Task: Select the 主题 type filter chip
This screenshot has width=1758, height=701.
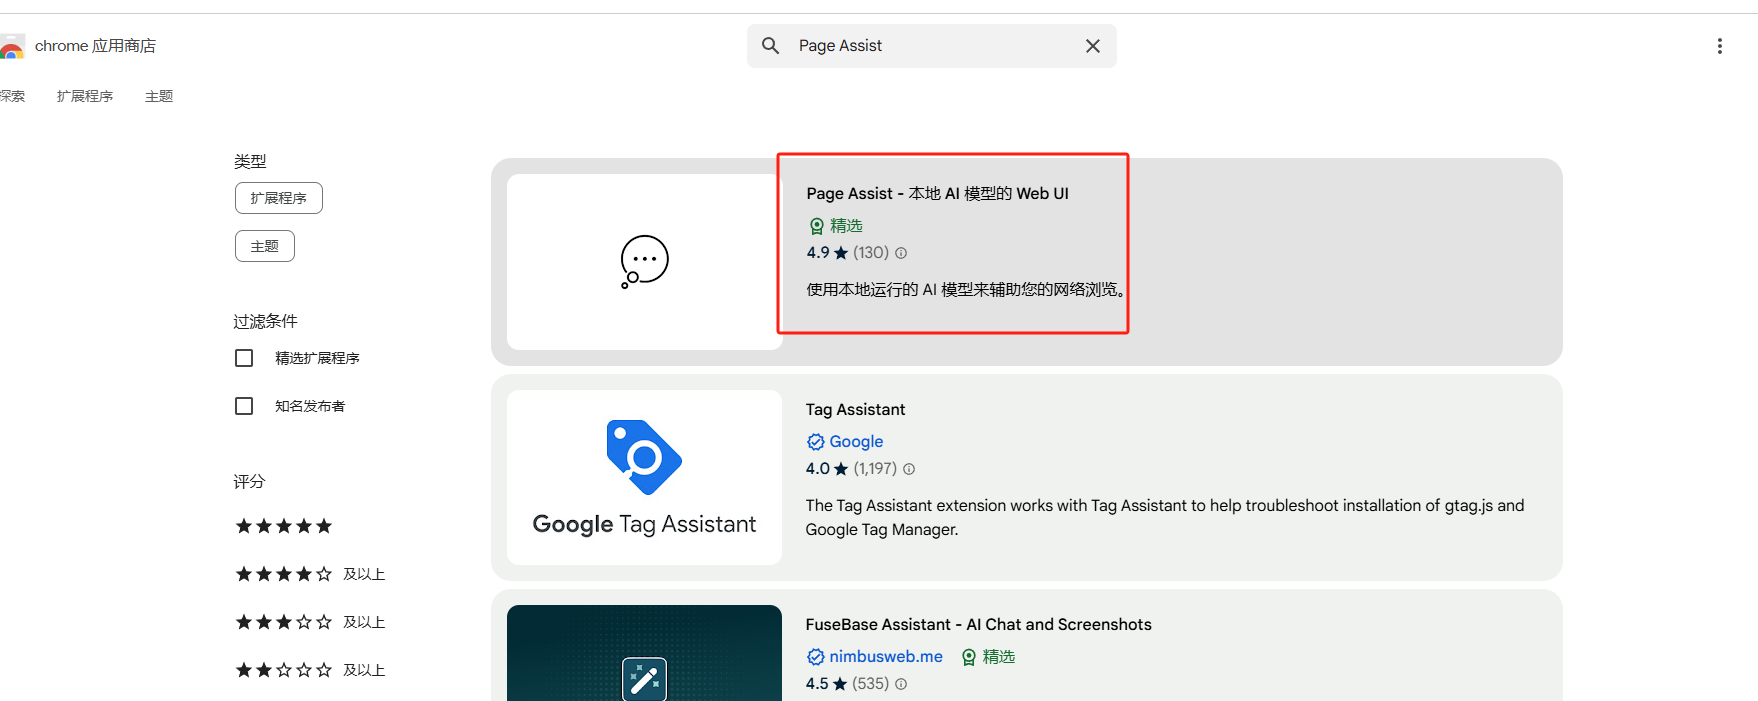Action: [265, 246]
